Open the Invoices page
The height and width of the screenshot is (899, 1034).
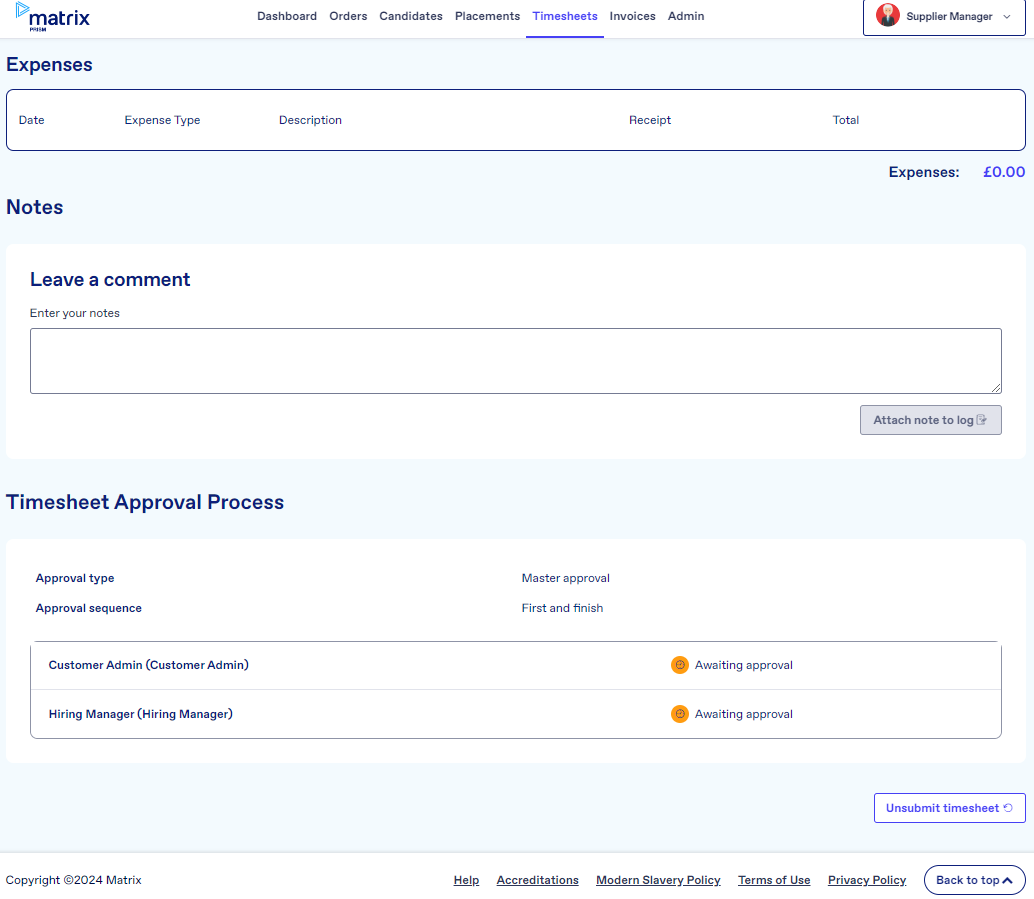tap(632, 16)
